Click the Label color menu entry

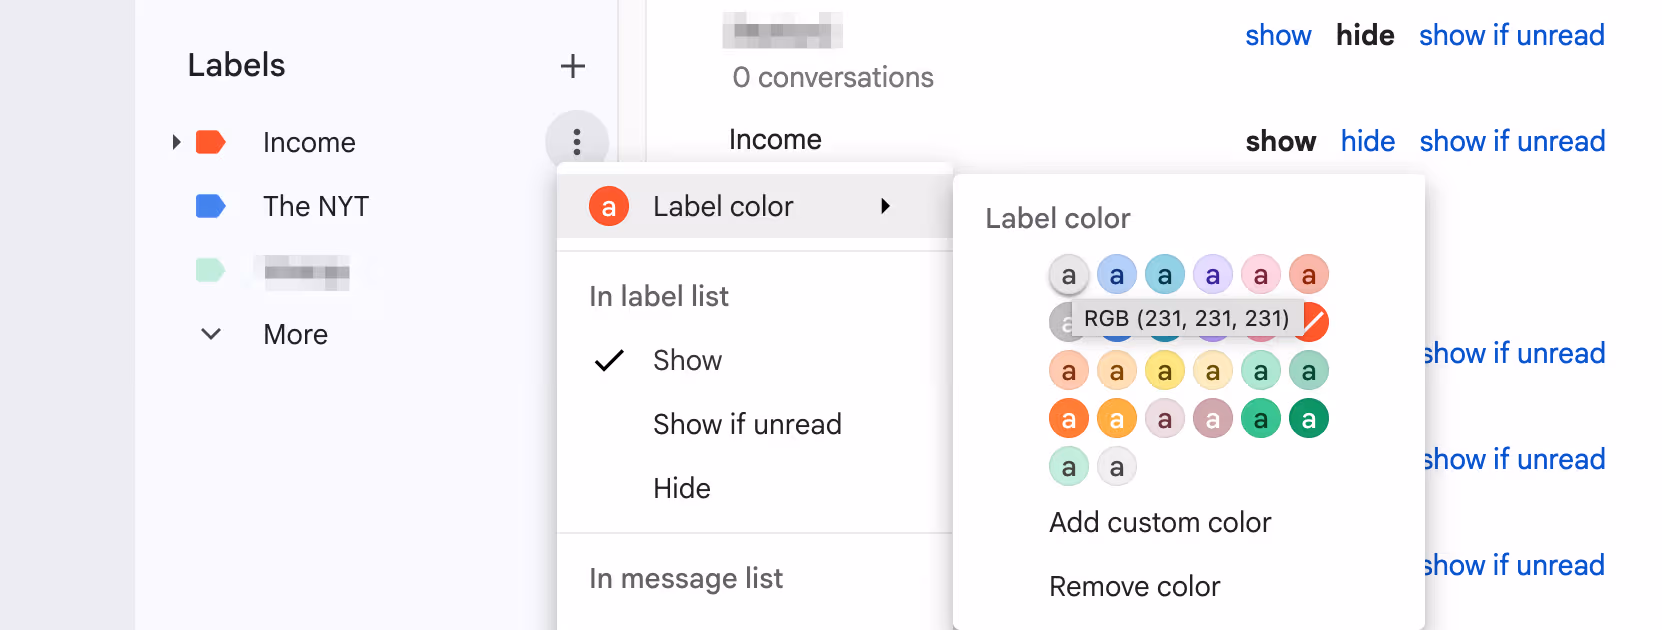point(723,206)
